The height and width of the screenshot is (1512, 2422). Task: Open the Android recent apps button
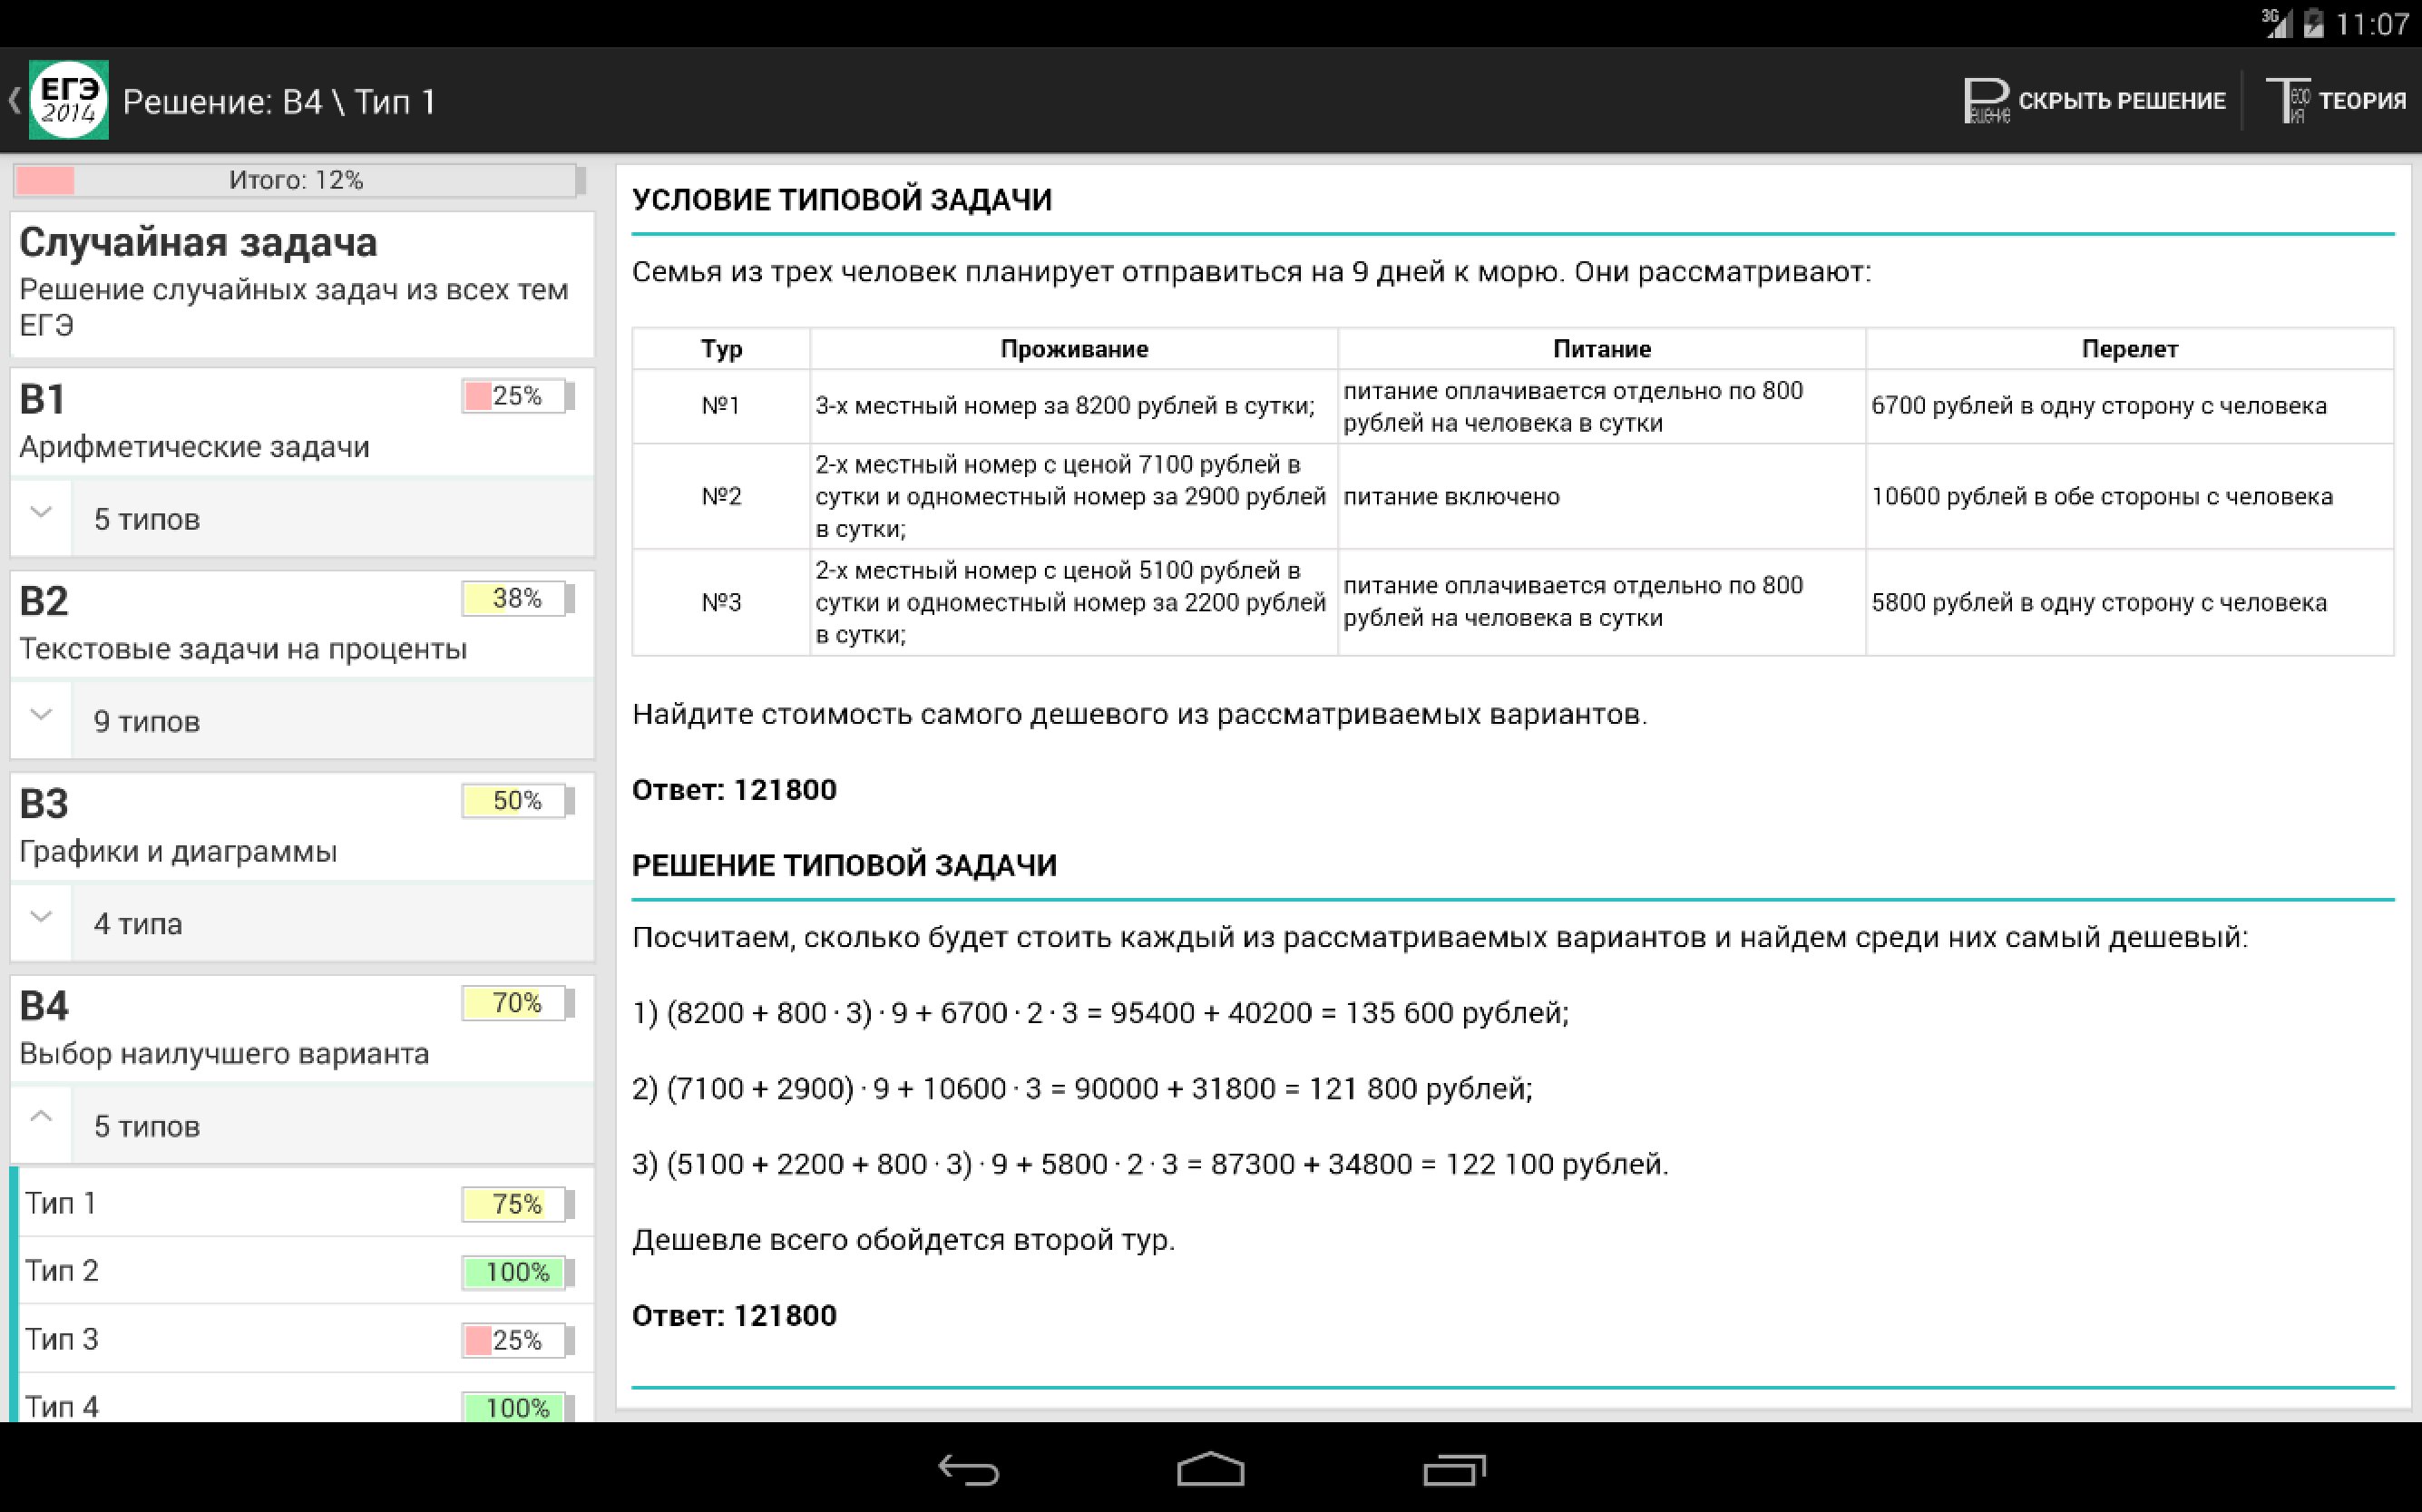(x=1453, y=1469)
